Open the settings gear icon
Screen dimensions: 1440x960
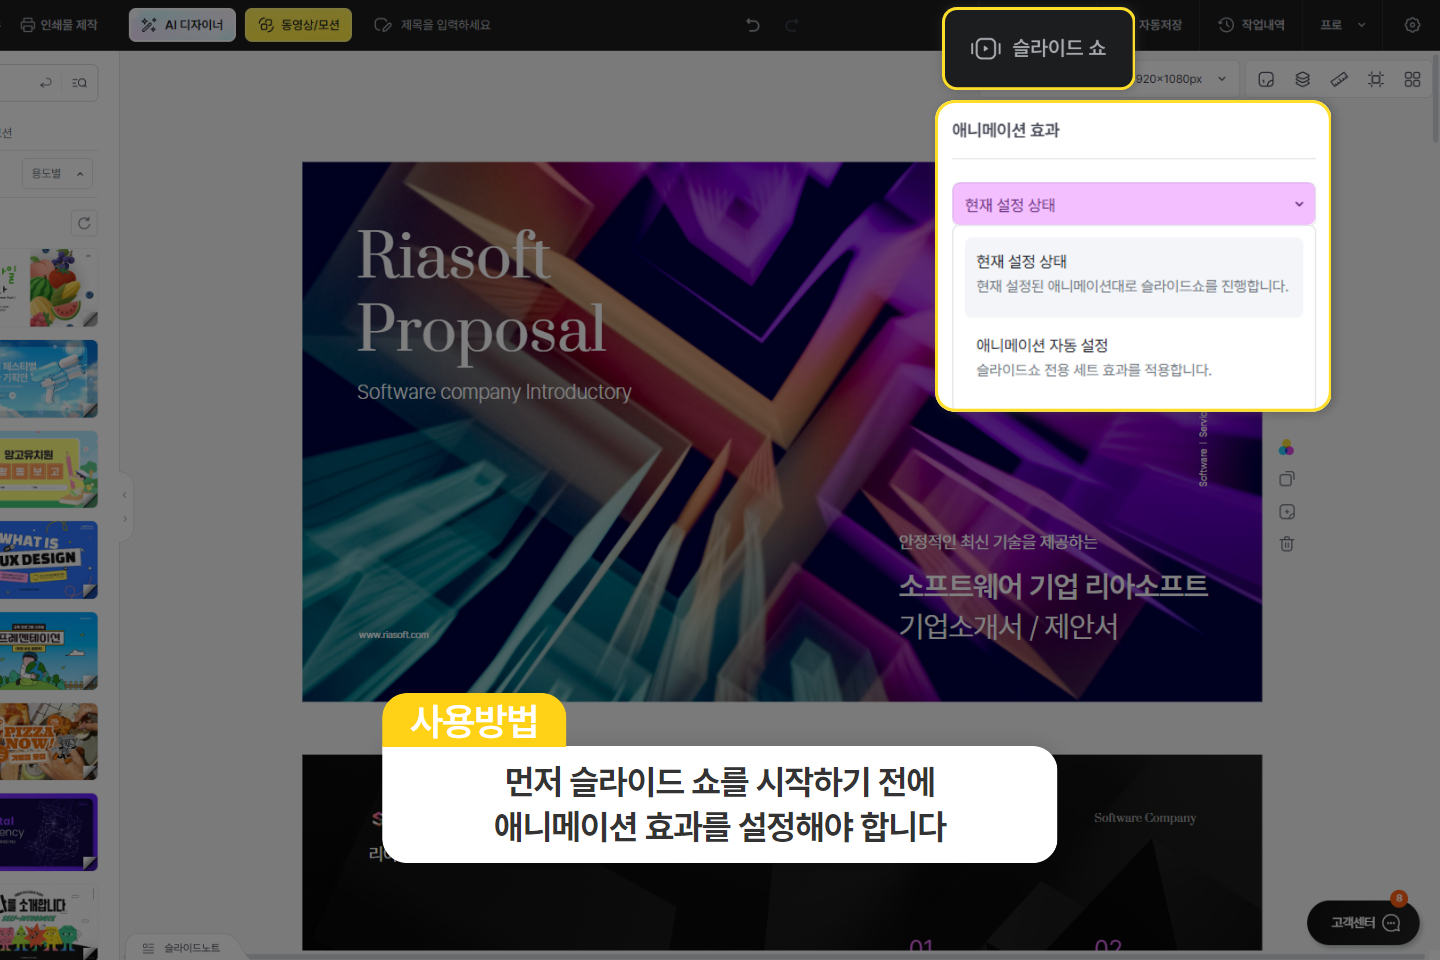(1412, 25)
